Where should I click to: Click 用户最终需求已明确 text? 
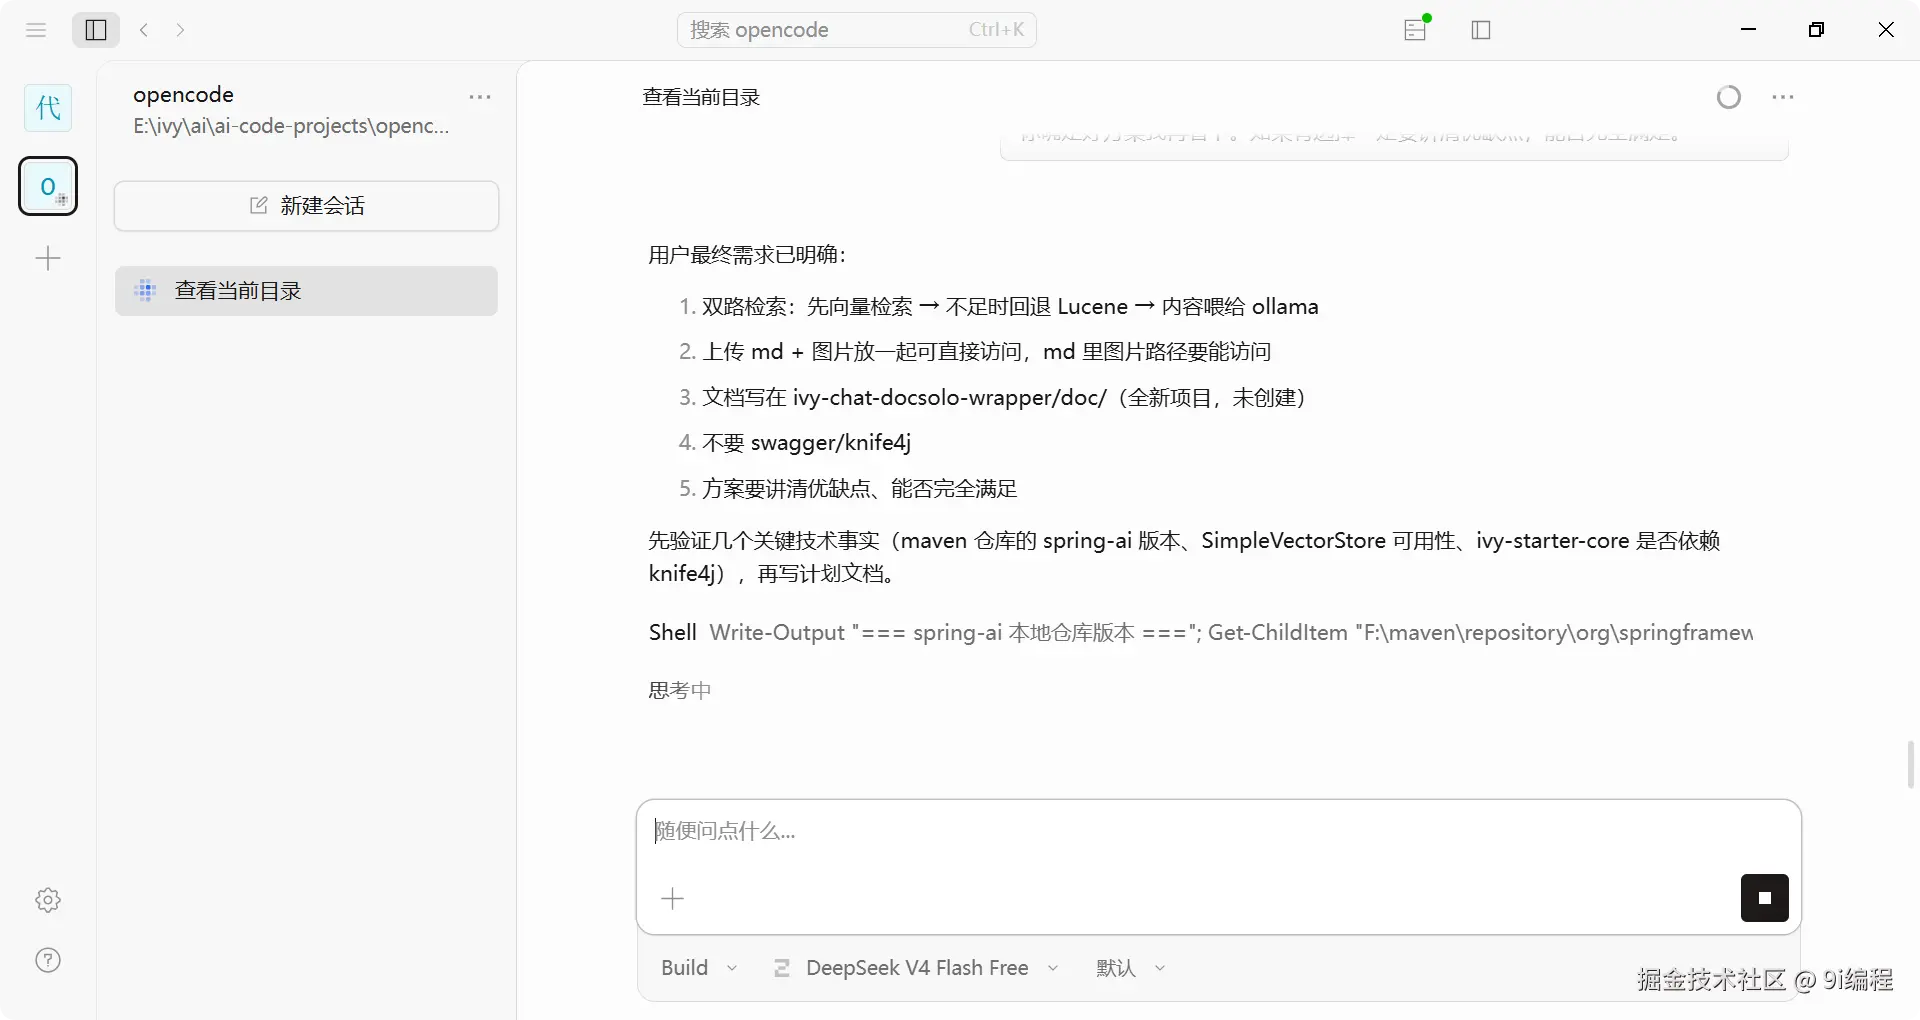tap(747, 255)
